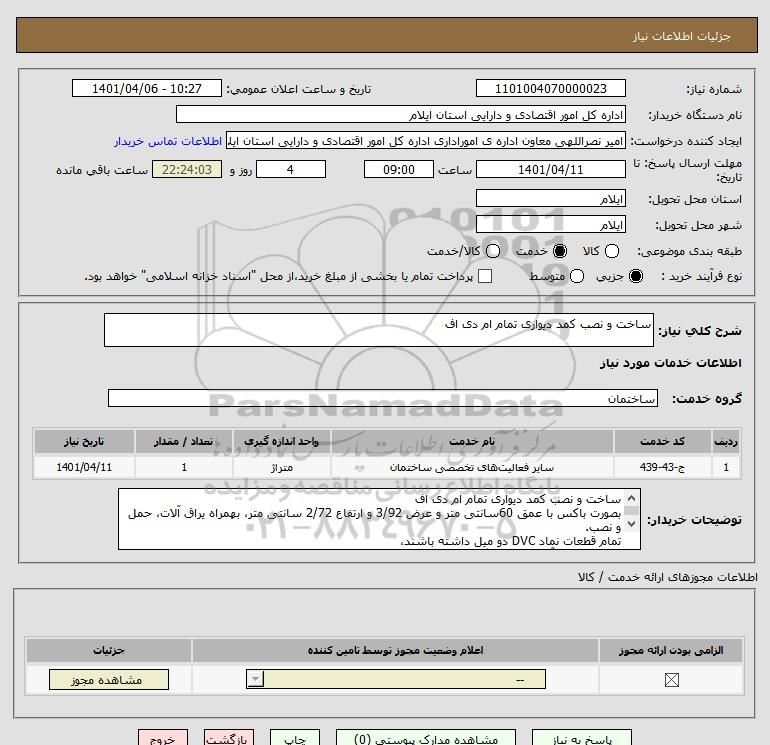This screenshot has width=770, height=745.
Task: Click the service group field ساختمان
Action: pyautogui.click(x=383, y=398)
